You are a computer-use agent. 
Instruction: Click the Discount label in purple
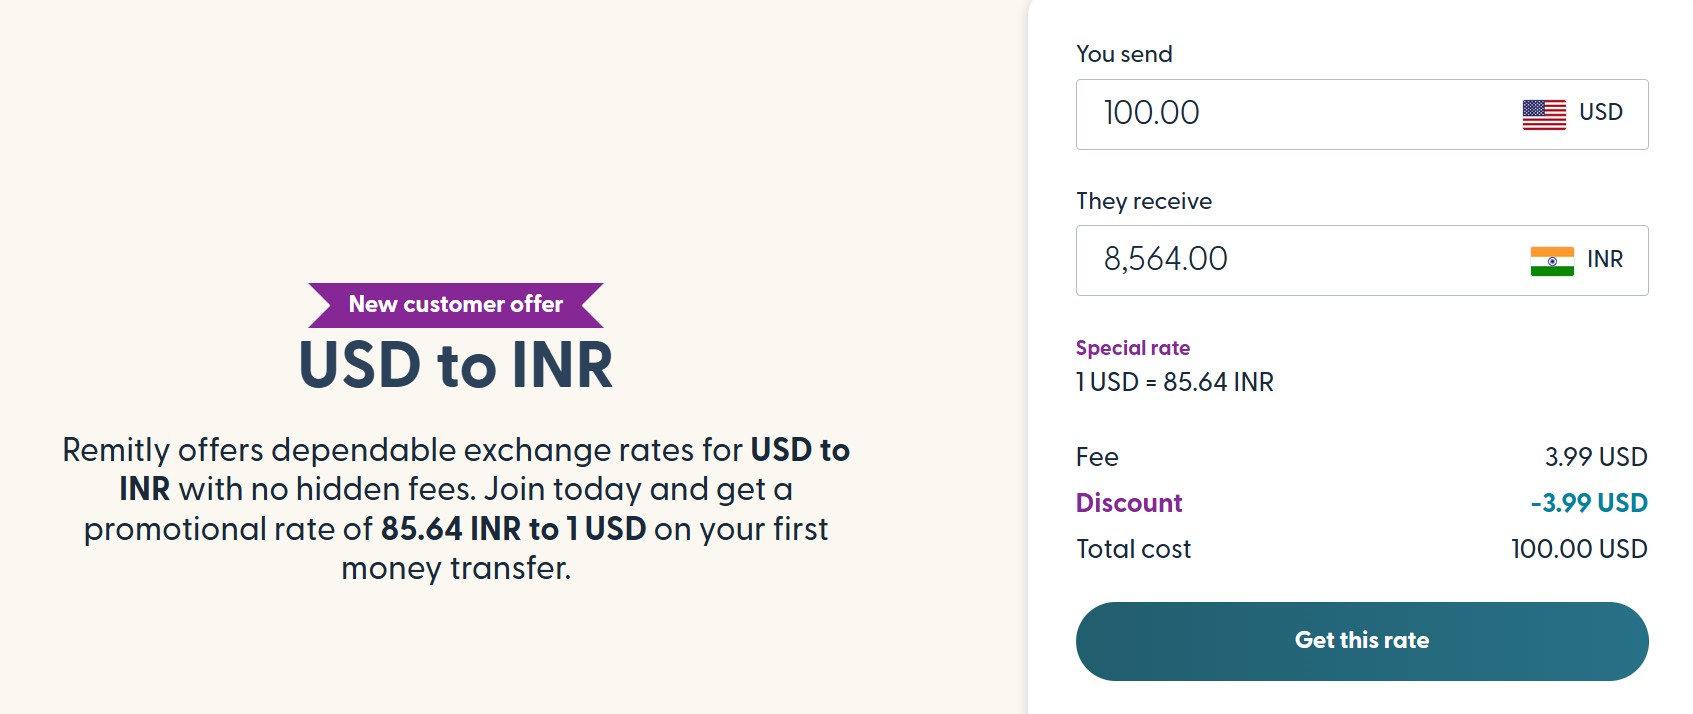pyautogui.click(x=1129, y=503)
